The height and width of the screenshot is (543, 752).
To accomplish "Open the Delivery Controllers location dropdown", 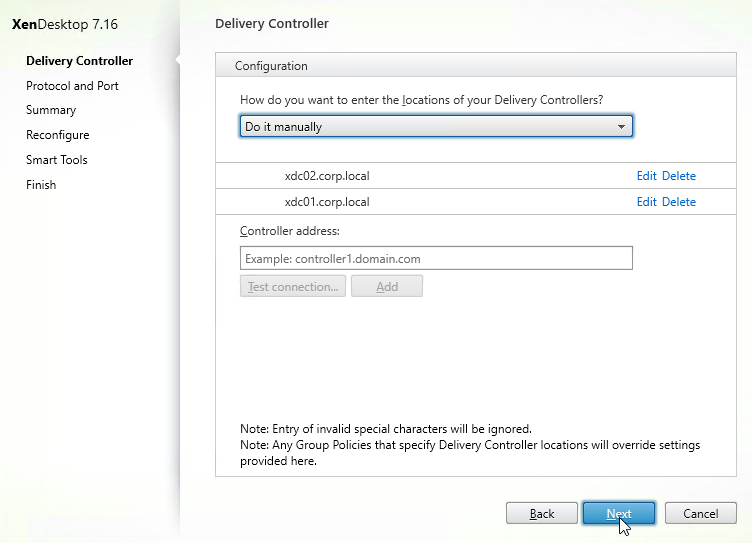I will click(x=436, y=126).
